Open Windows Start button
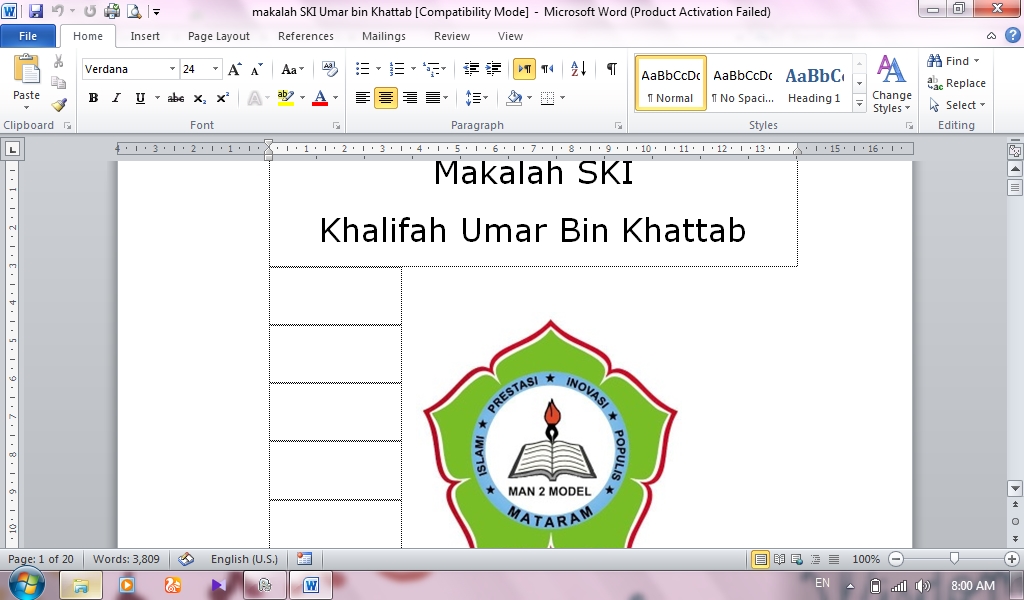The height and width of the screenshot is (600, 1024). pos(26,584)
